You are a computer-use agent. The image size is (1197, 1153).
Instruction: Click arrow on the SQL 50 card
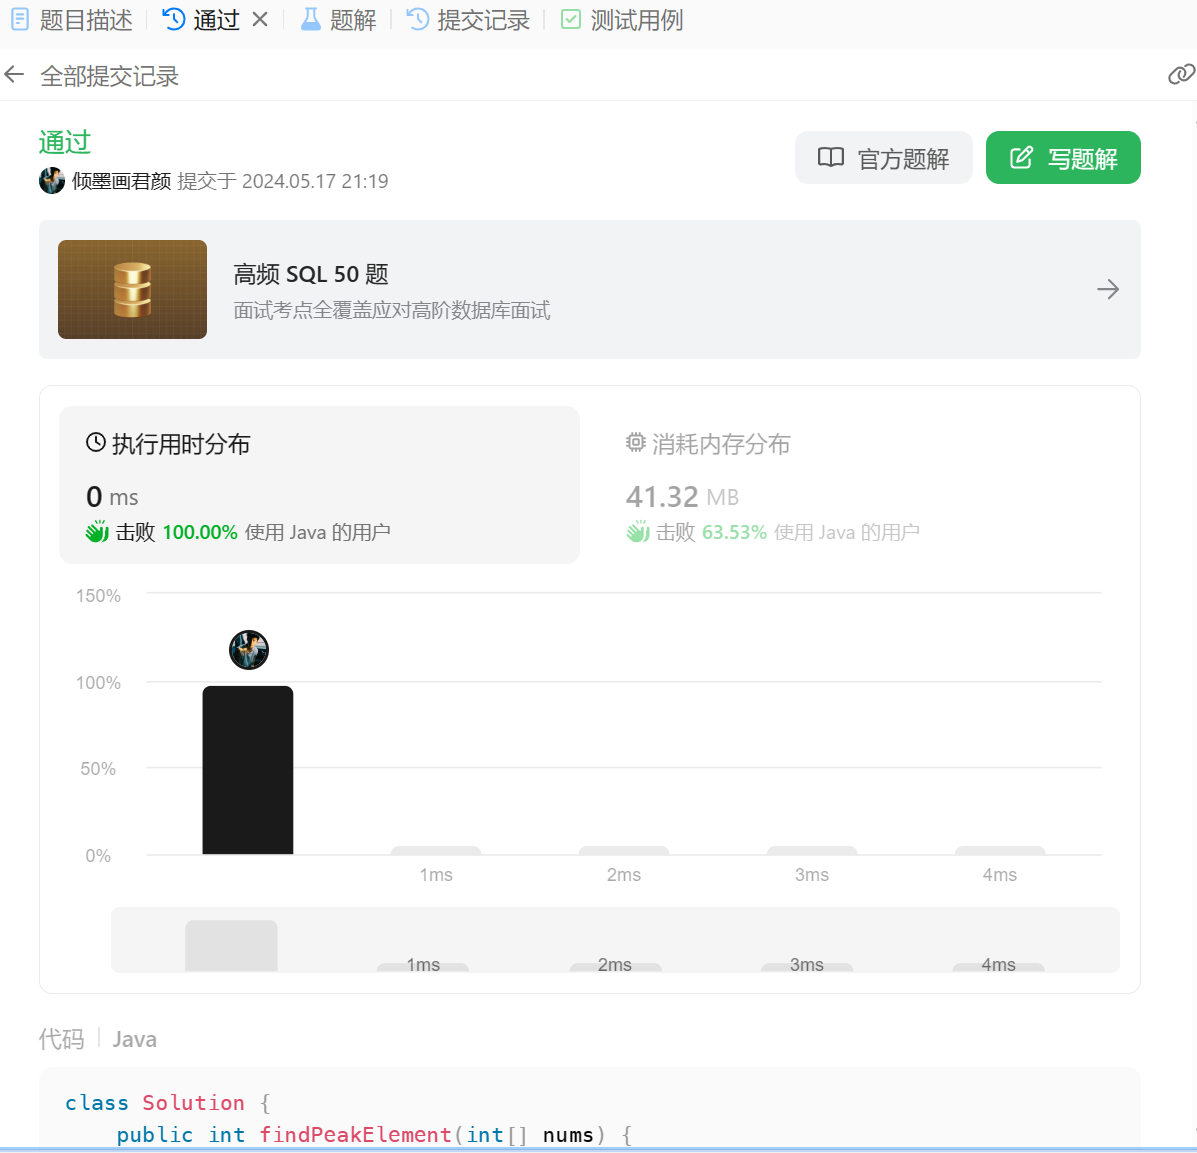[x=1108, y=289]
